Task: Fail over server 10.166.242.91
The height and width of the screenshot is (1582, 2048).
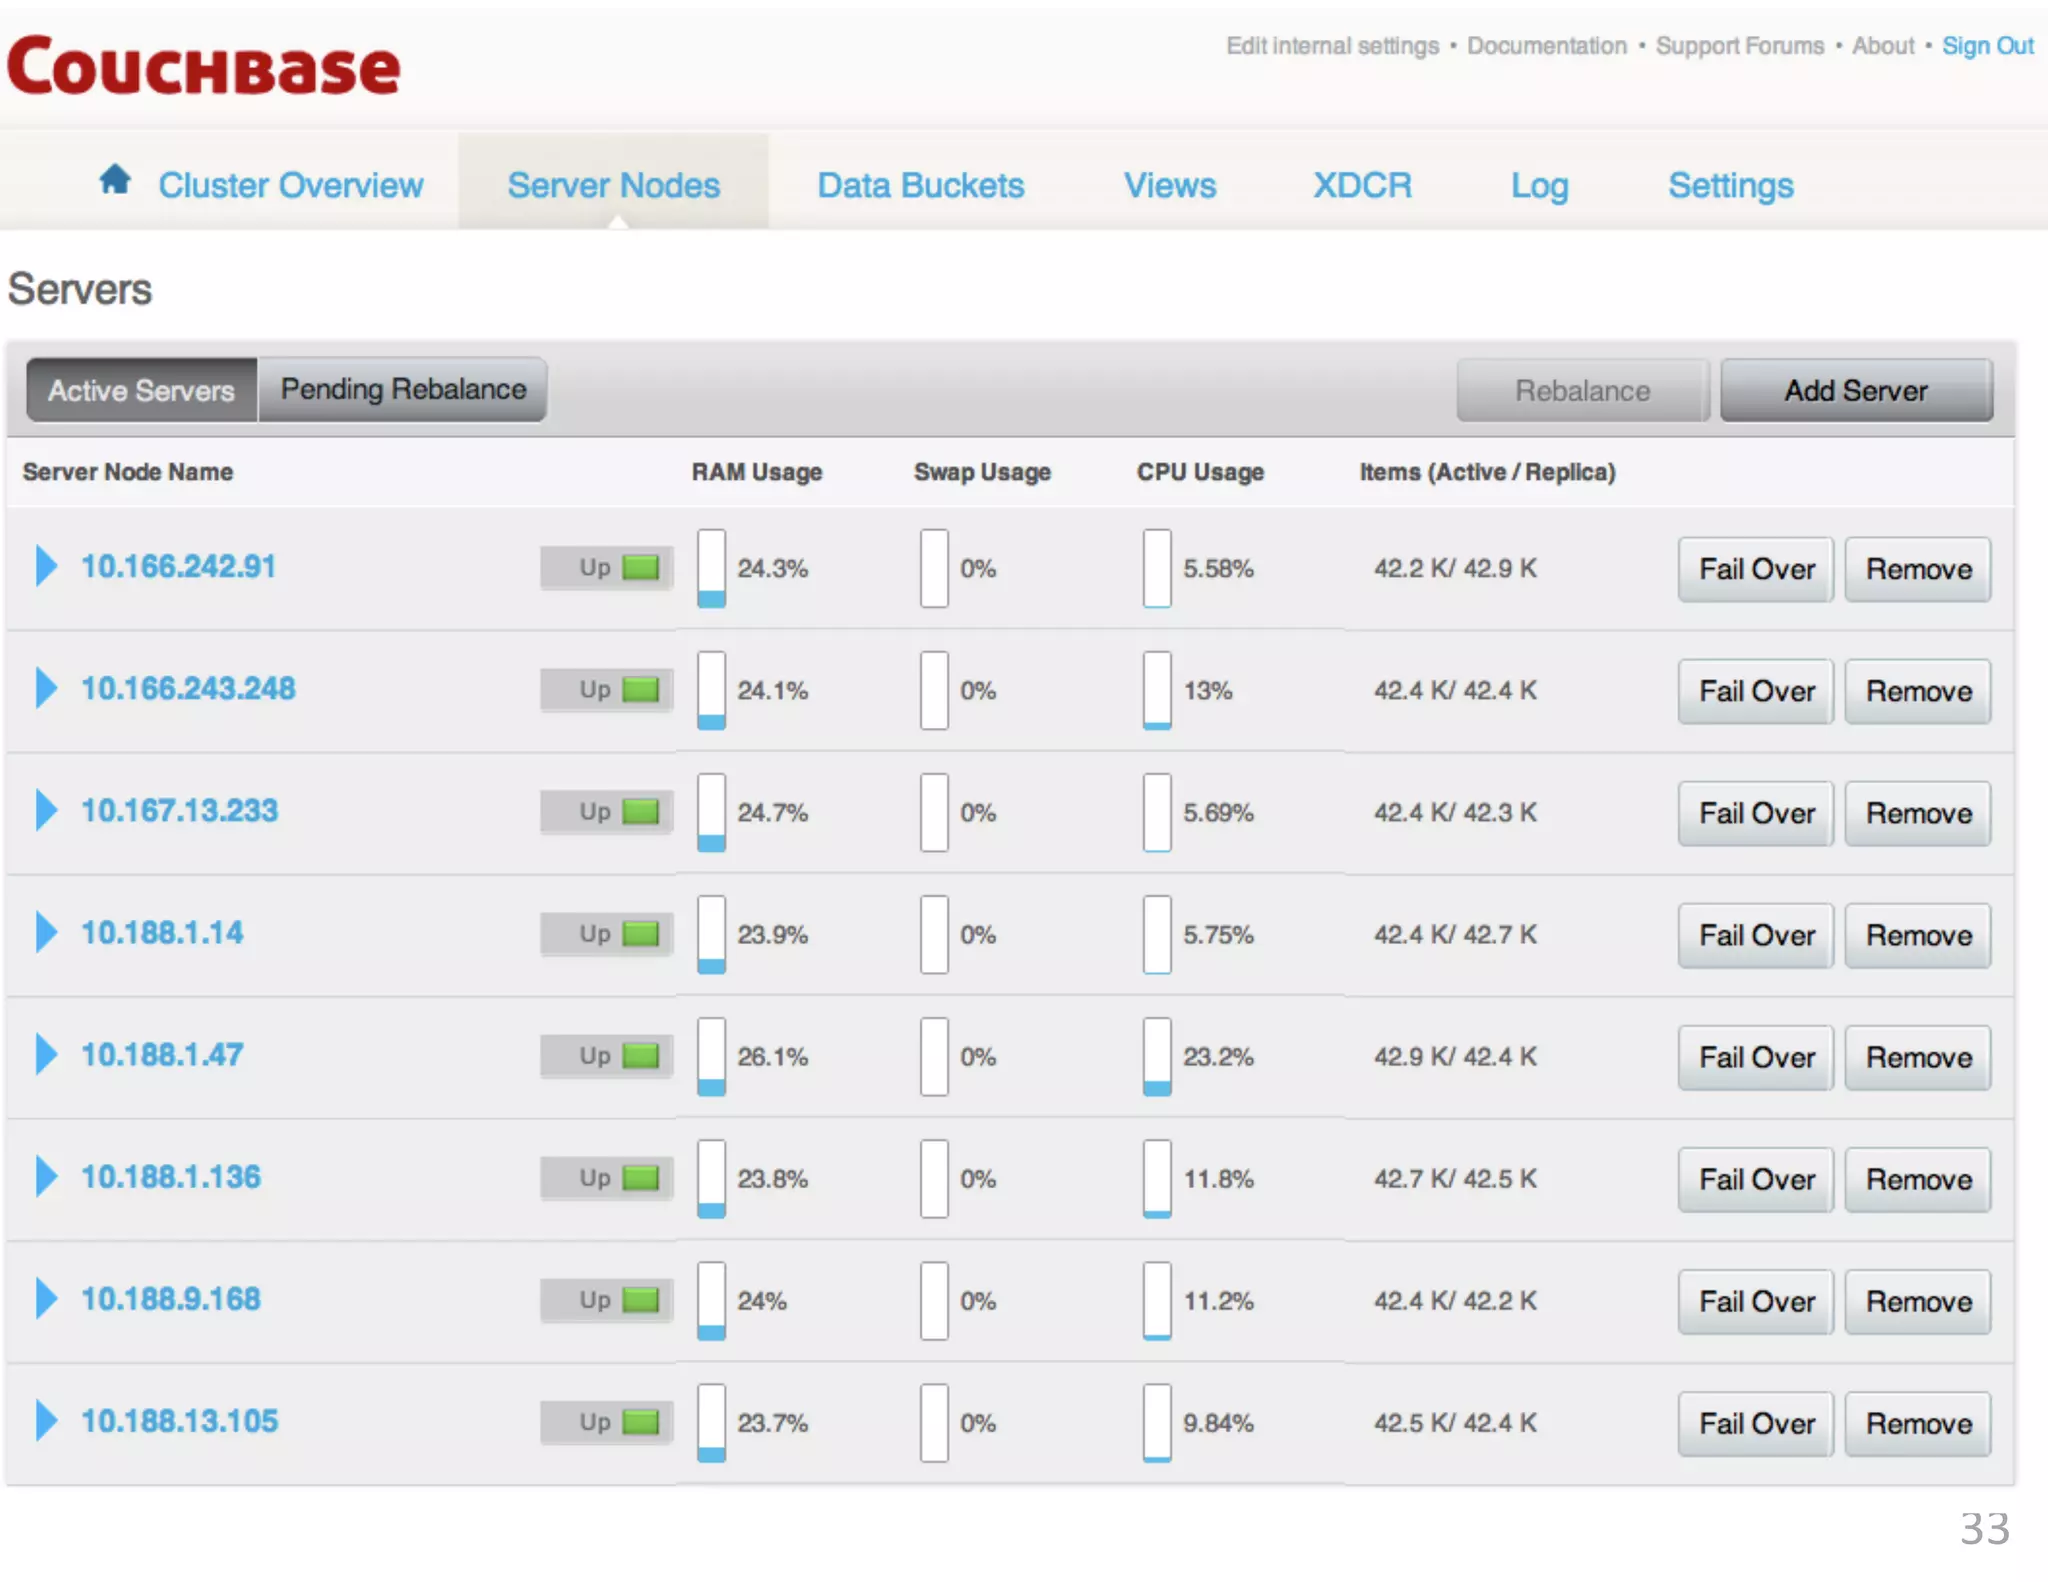Action: 1756,569
